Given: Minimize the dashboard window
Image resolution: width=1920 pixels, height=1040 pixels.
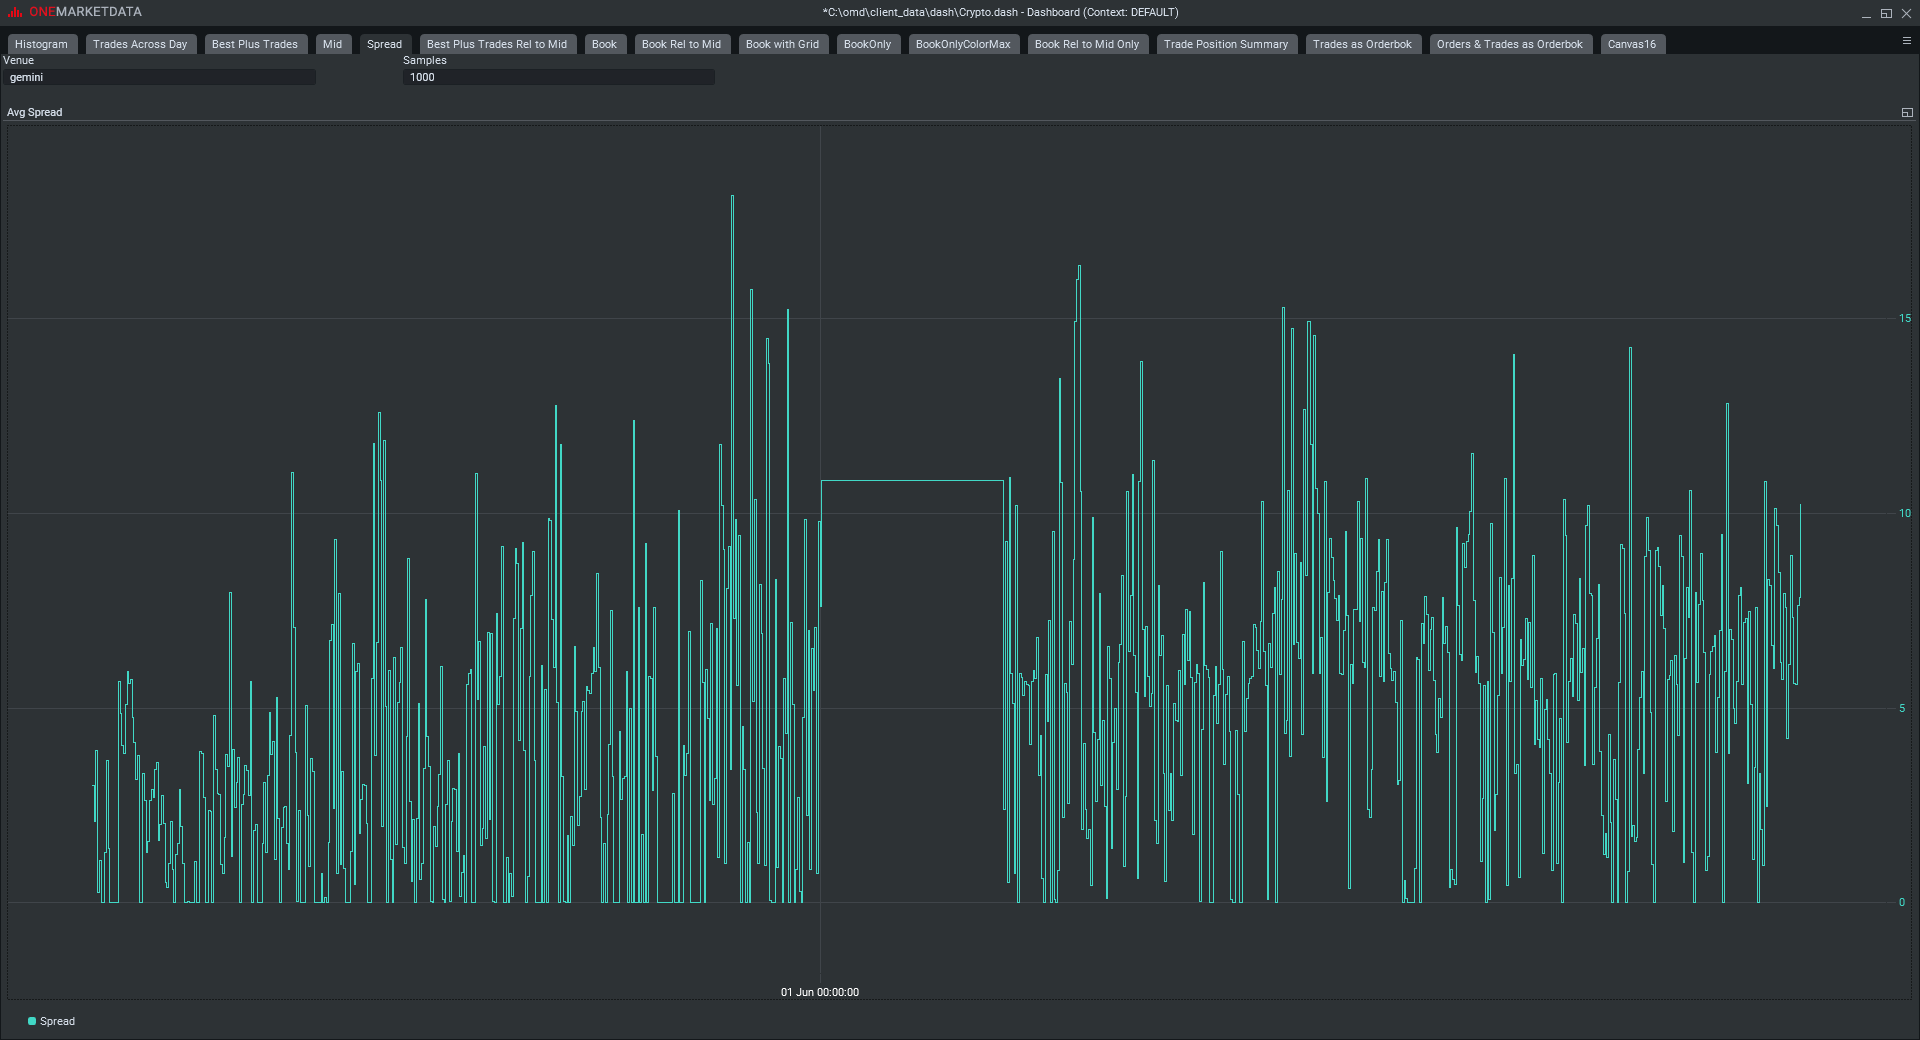Looking at the screenshot, I should (x=1866, y=13).
